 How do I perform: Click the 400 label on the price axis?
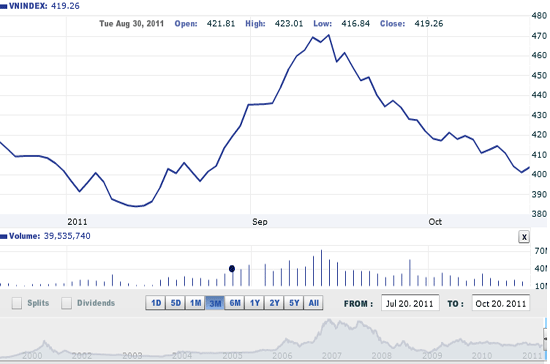(x=539, y=174)
